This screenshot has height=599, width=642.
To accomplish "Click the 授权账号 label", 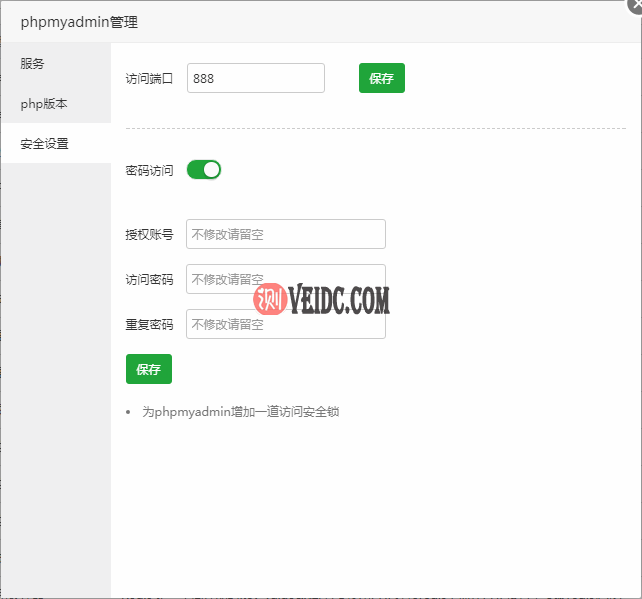I will (149, 235).
